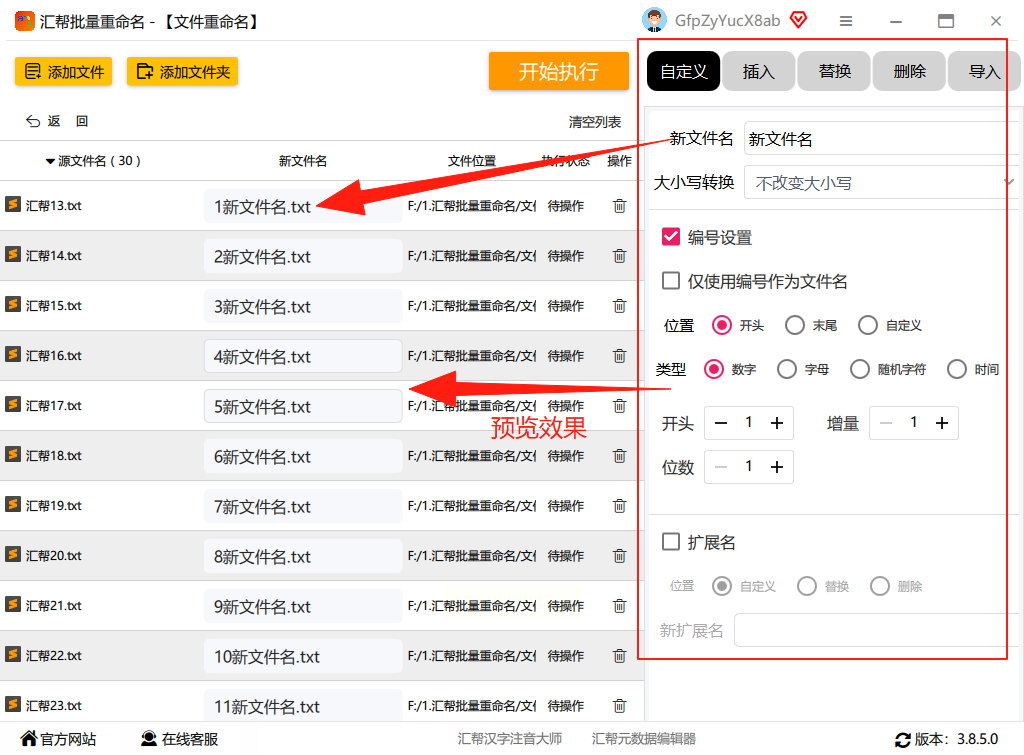The width and height of the screenshot is (1024, 755).
Task: Enable 仅使用编号作为文件名 checkbox
Action: coord(671,281)
